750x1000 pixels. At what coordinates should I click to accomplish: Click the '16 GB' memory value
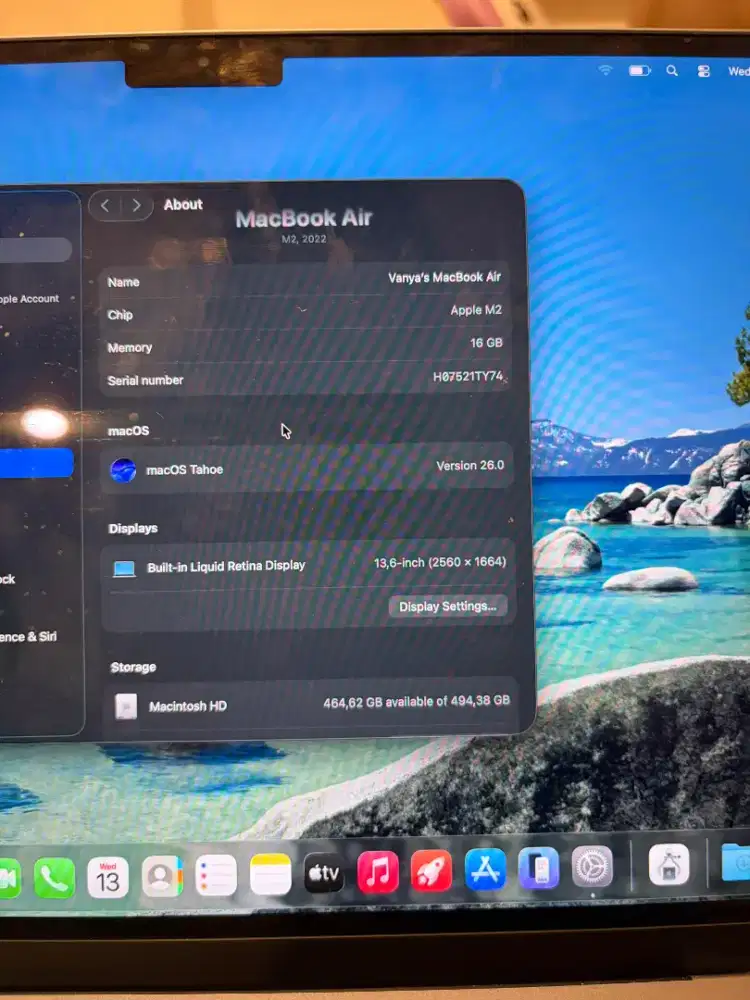pyautogui.click(x=486, y=343)
